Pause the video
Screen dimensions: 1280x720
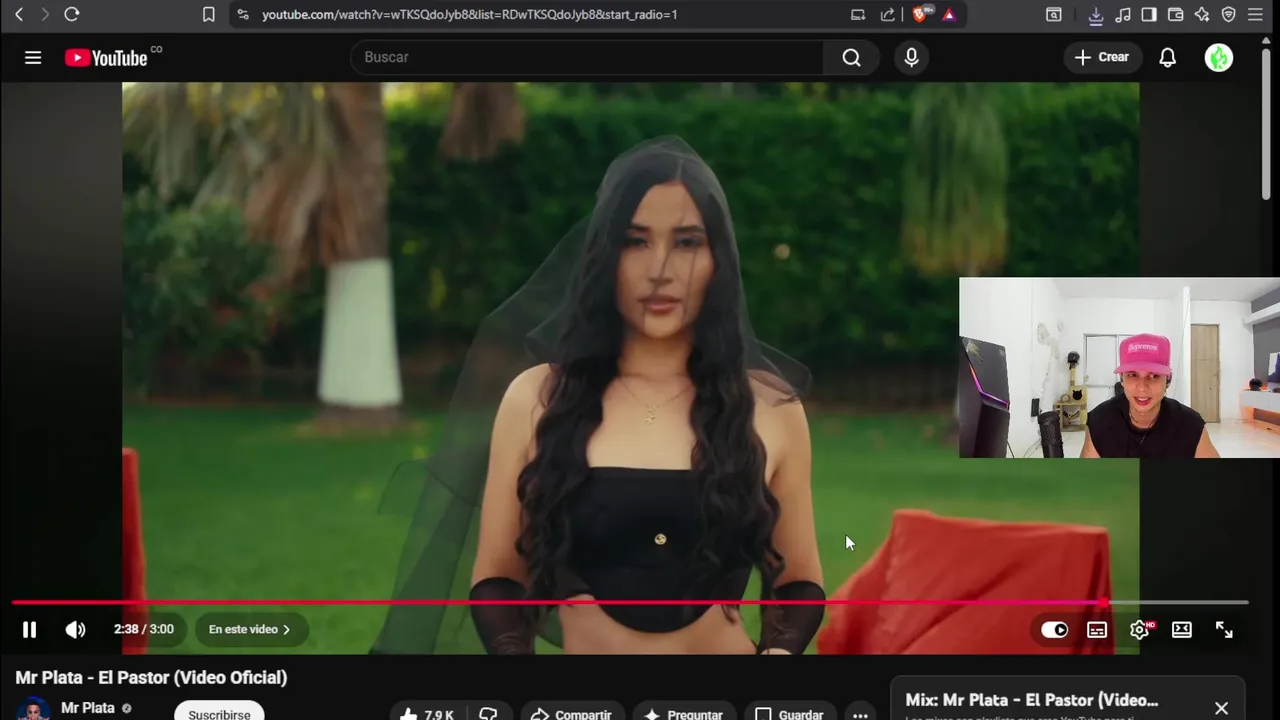tap(29, 630)
